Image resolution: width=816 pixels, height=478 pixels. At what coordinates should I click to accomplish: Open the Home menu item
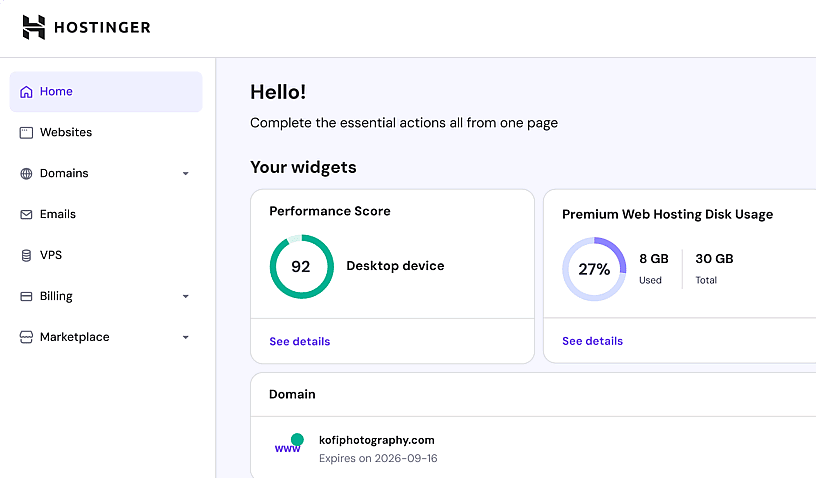tap(106, 92)
